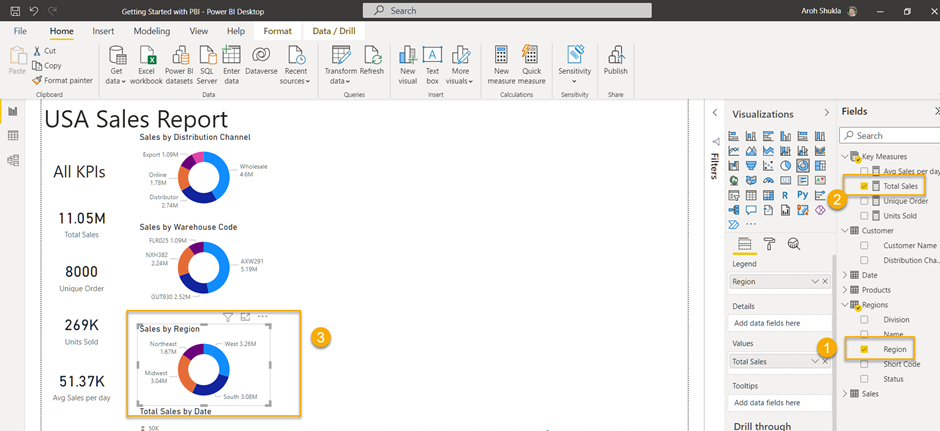Screen dimensions: 940x431
Task: Create a Quick measure
Action: click(x=531, y=65)
